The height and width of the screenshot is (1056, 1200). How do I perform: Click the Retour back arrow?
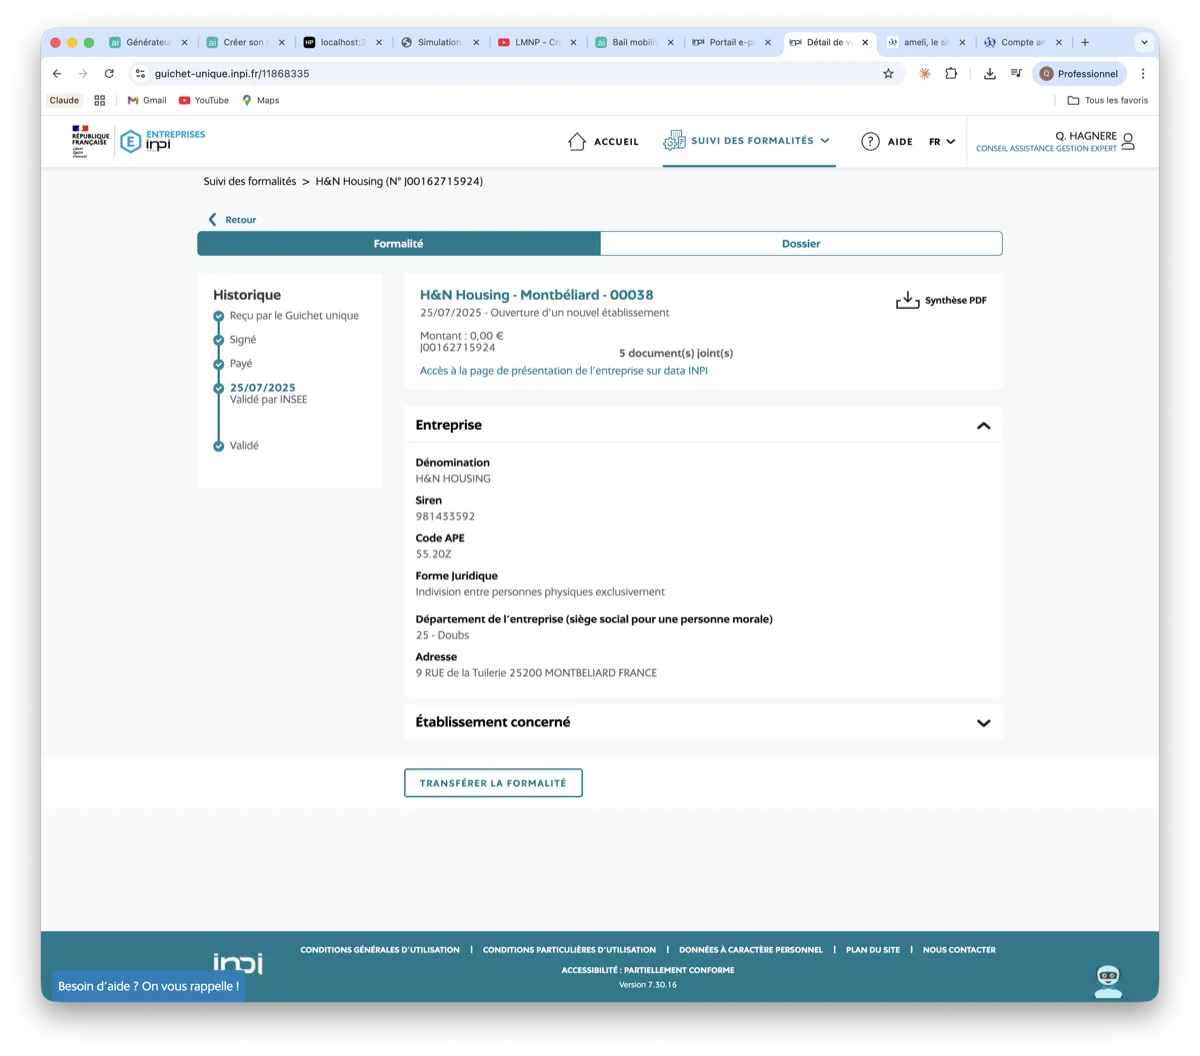point(212,219)
